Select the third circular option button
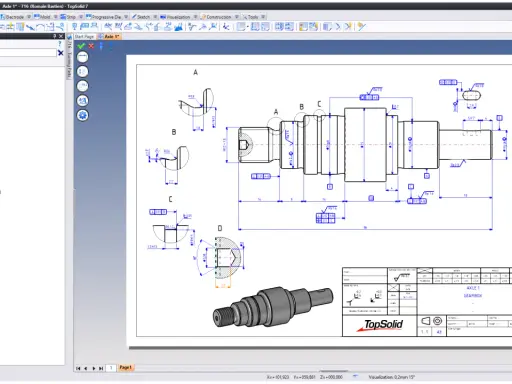512x384 pixels. [x=83, y=86]
